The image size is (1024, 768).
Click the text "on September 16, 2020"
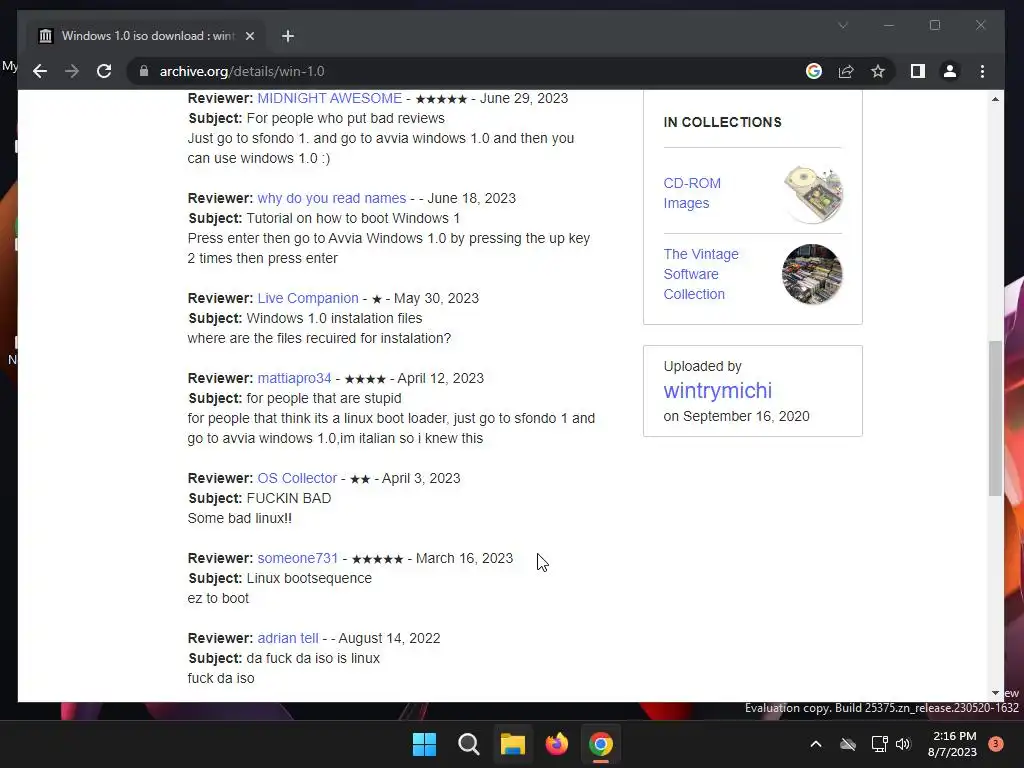coord(736,416)
